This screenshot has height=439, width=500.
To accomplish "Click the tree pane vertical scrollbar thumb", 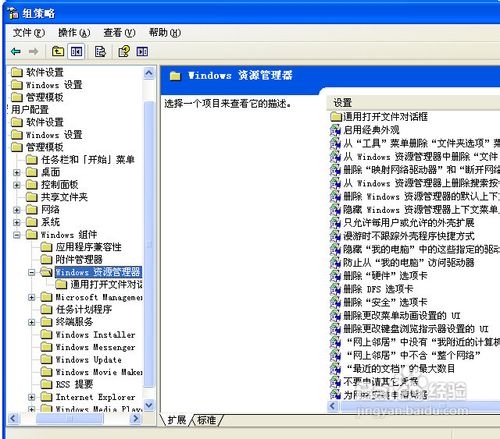I will pyautogui.click(x=149, y=244).
